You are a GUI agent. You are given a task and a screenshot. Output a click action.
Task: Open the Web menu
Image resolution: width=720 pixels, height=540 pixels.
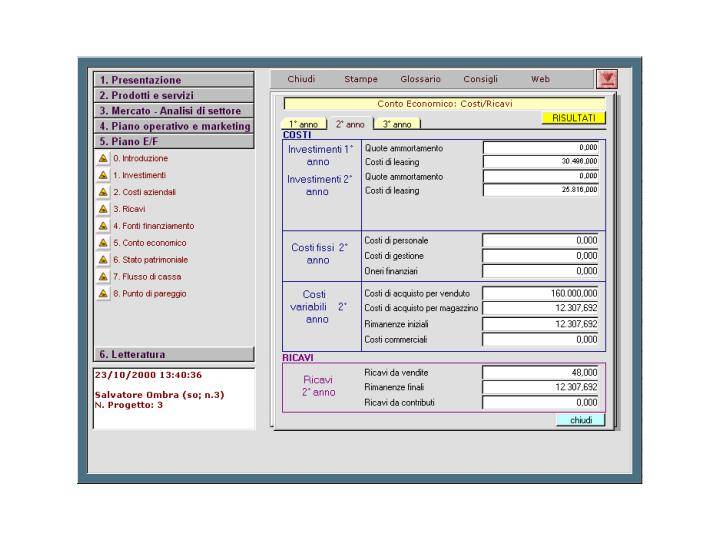tap(540, 79)
